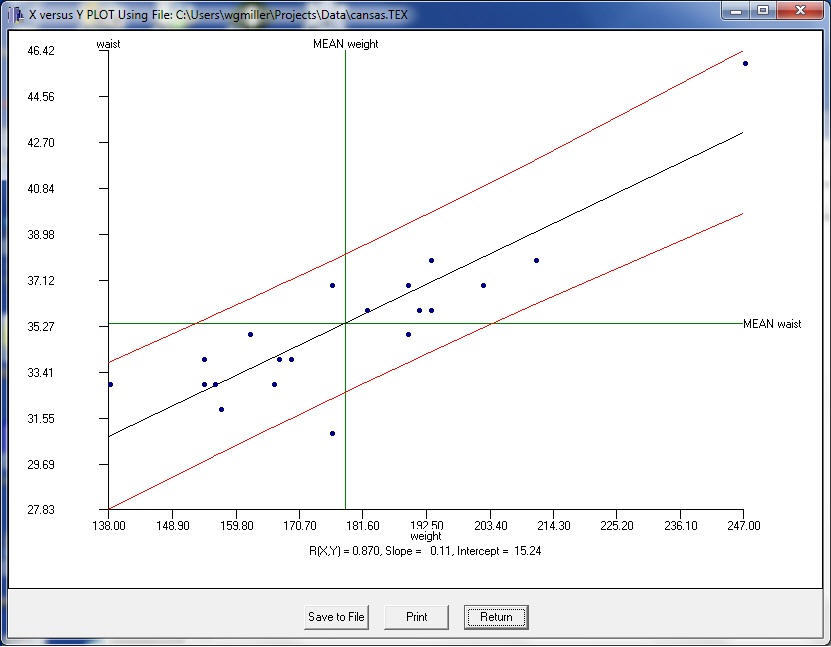This screenshot has height=647, width=831.
Task: Click the x-axis value 181.60
Action: [363, 526]
